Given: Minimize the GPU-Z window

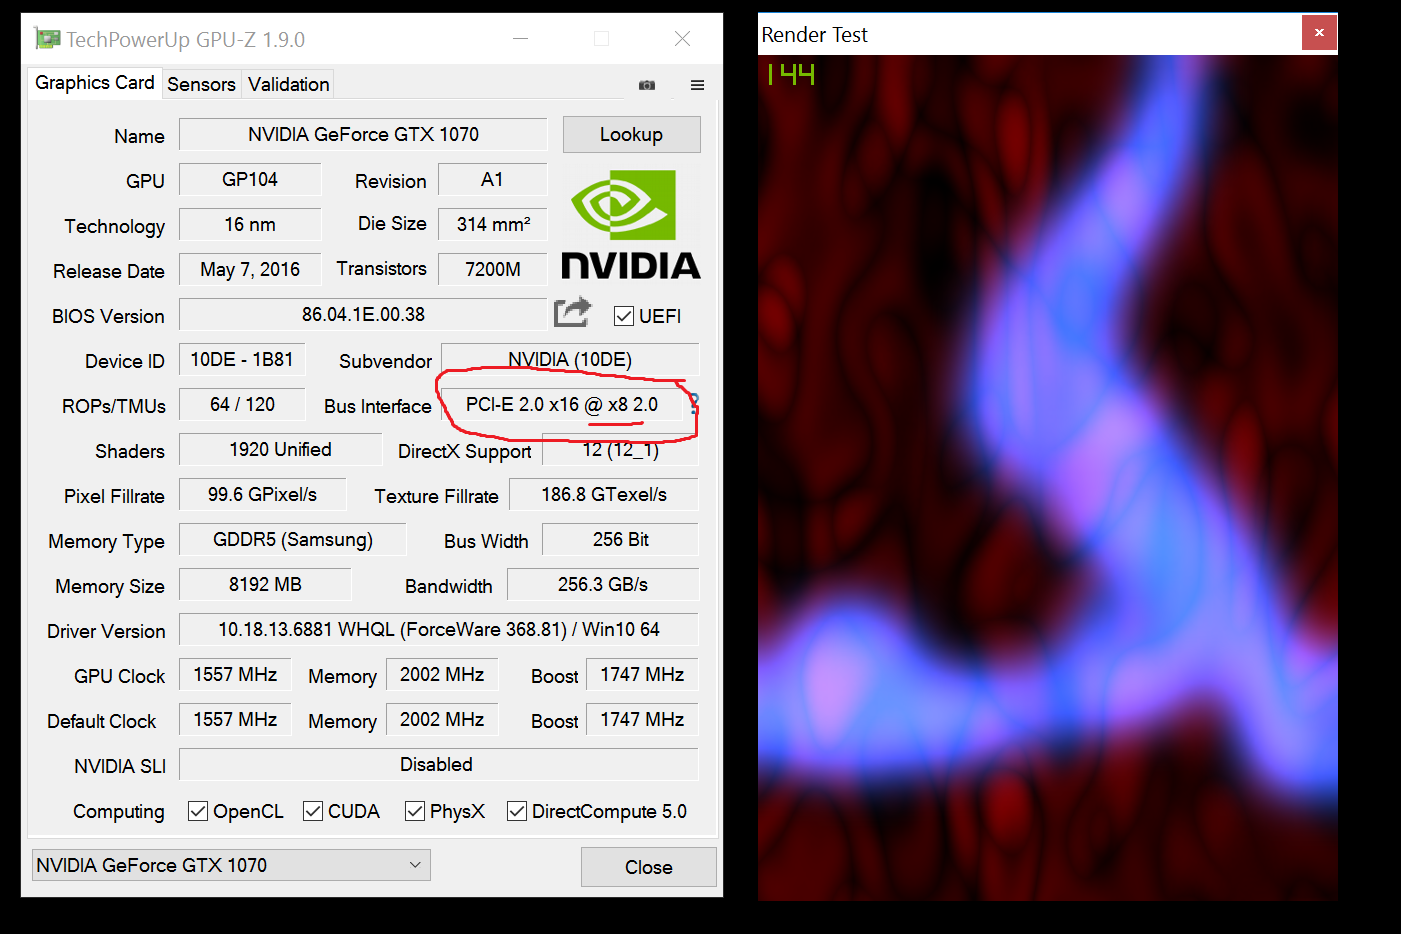Looking at the screenshot, I should pos(520,39).
